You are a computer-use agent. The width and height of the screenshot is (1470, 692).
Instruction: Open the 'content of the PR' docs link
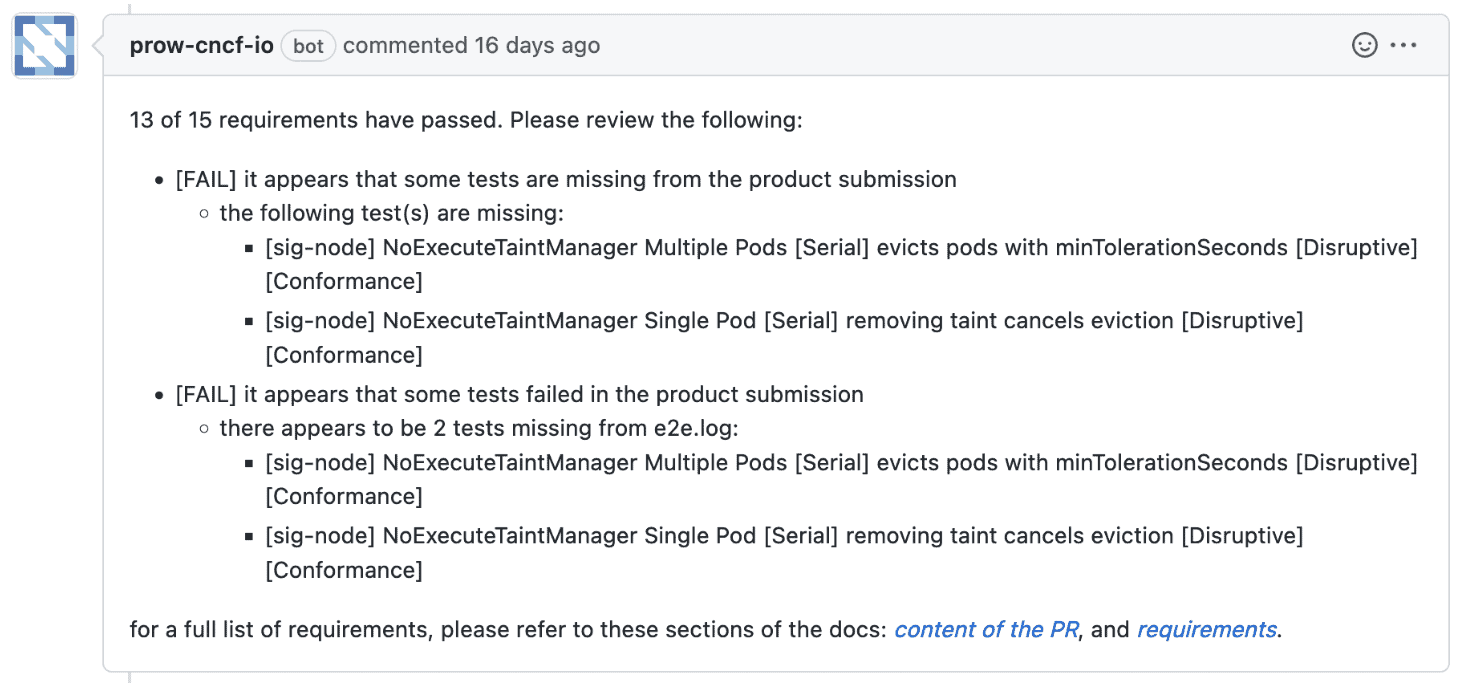coord(985,629)
